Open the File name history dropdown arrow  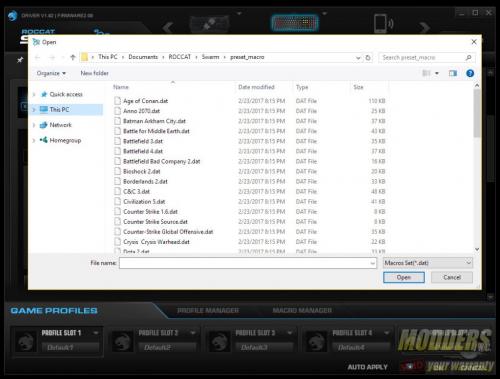coord(372,263)
